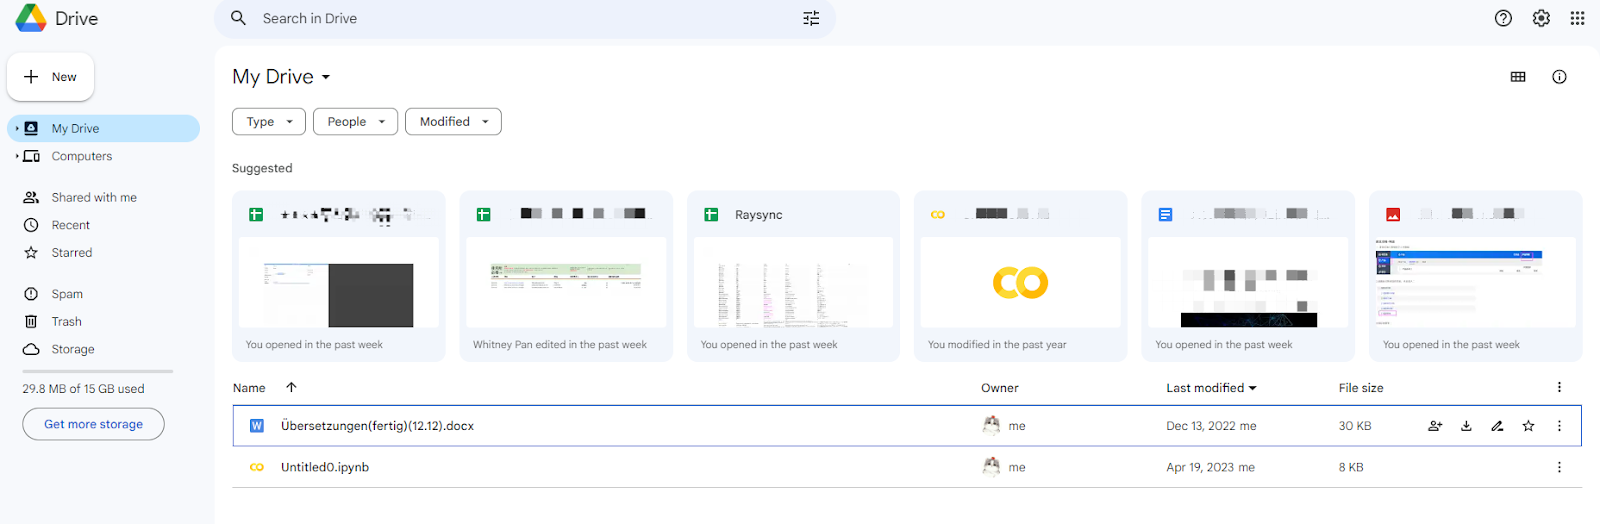Star the Übersetzungen docx file
Screen dimensions: 1600x524
[1528, 426]
